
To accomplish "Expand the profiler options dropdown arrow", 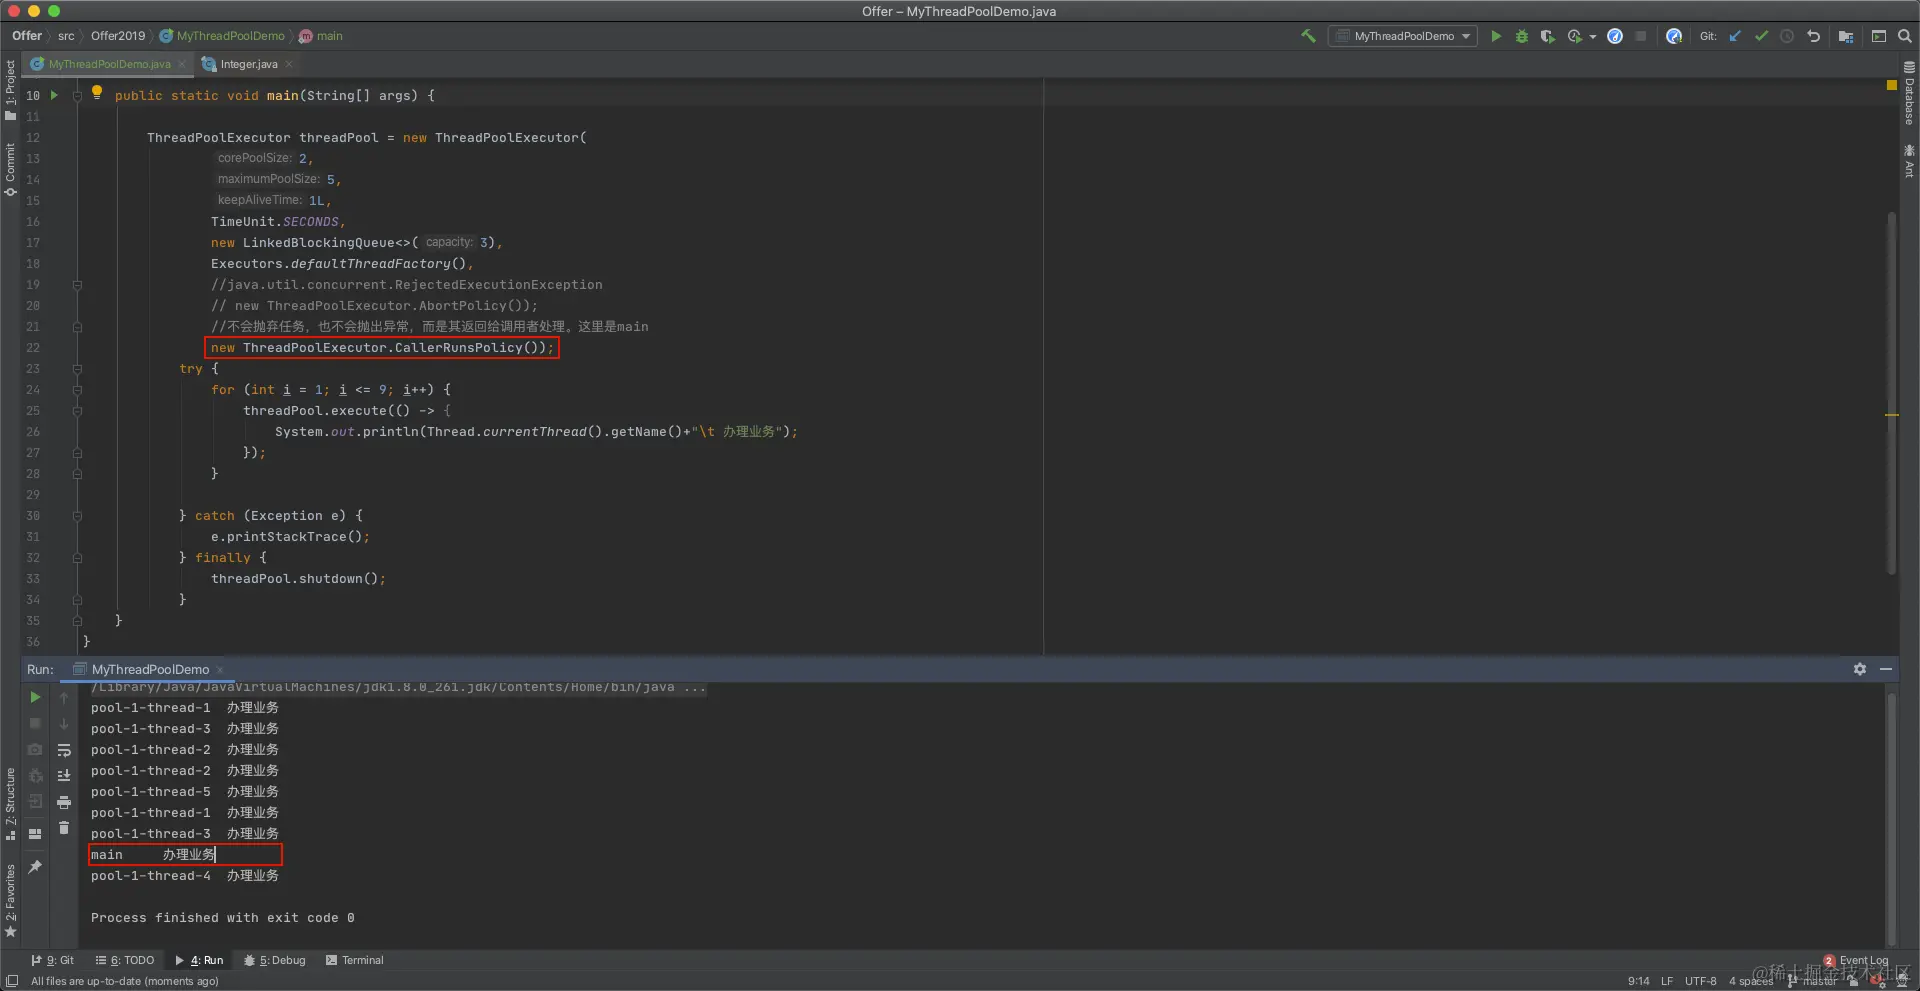I will coord(1593,37).
